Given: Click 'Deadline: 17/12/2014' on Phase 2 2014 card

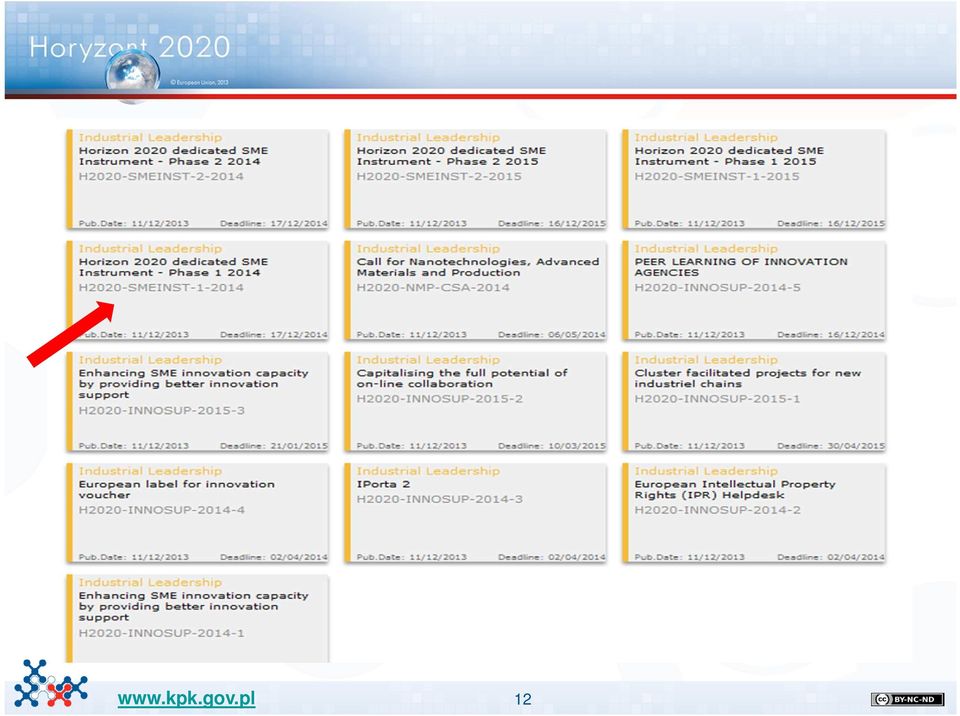Looking at the screenshot, I should [274, 224].
